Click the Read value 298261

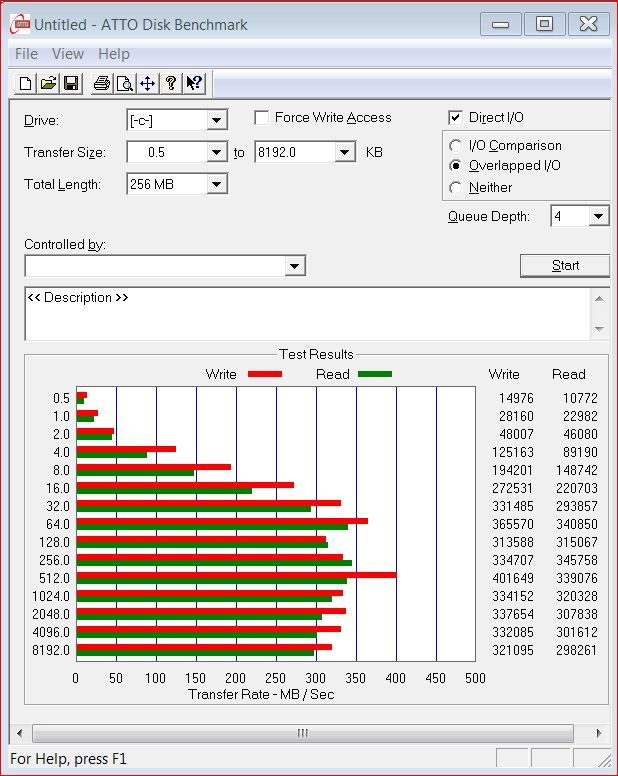[576, 650]
